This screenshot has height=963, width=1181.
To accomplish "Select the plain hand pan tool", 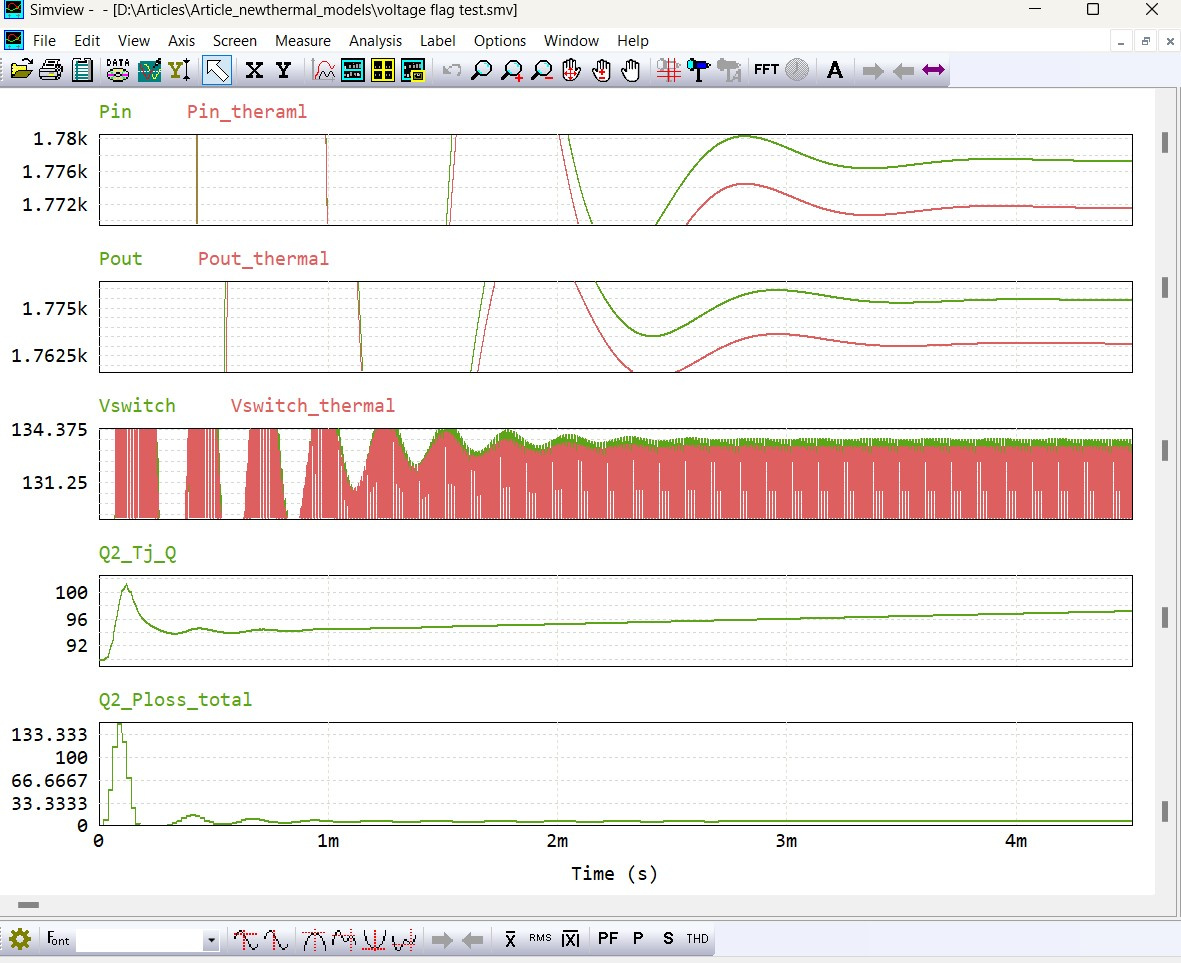I will (x=630, y=70).
